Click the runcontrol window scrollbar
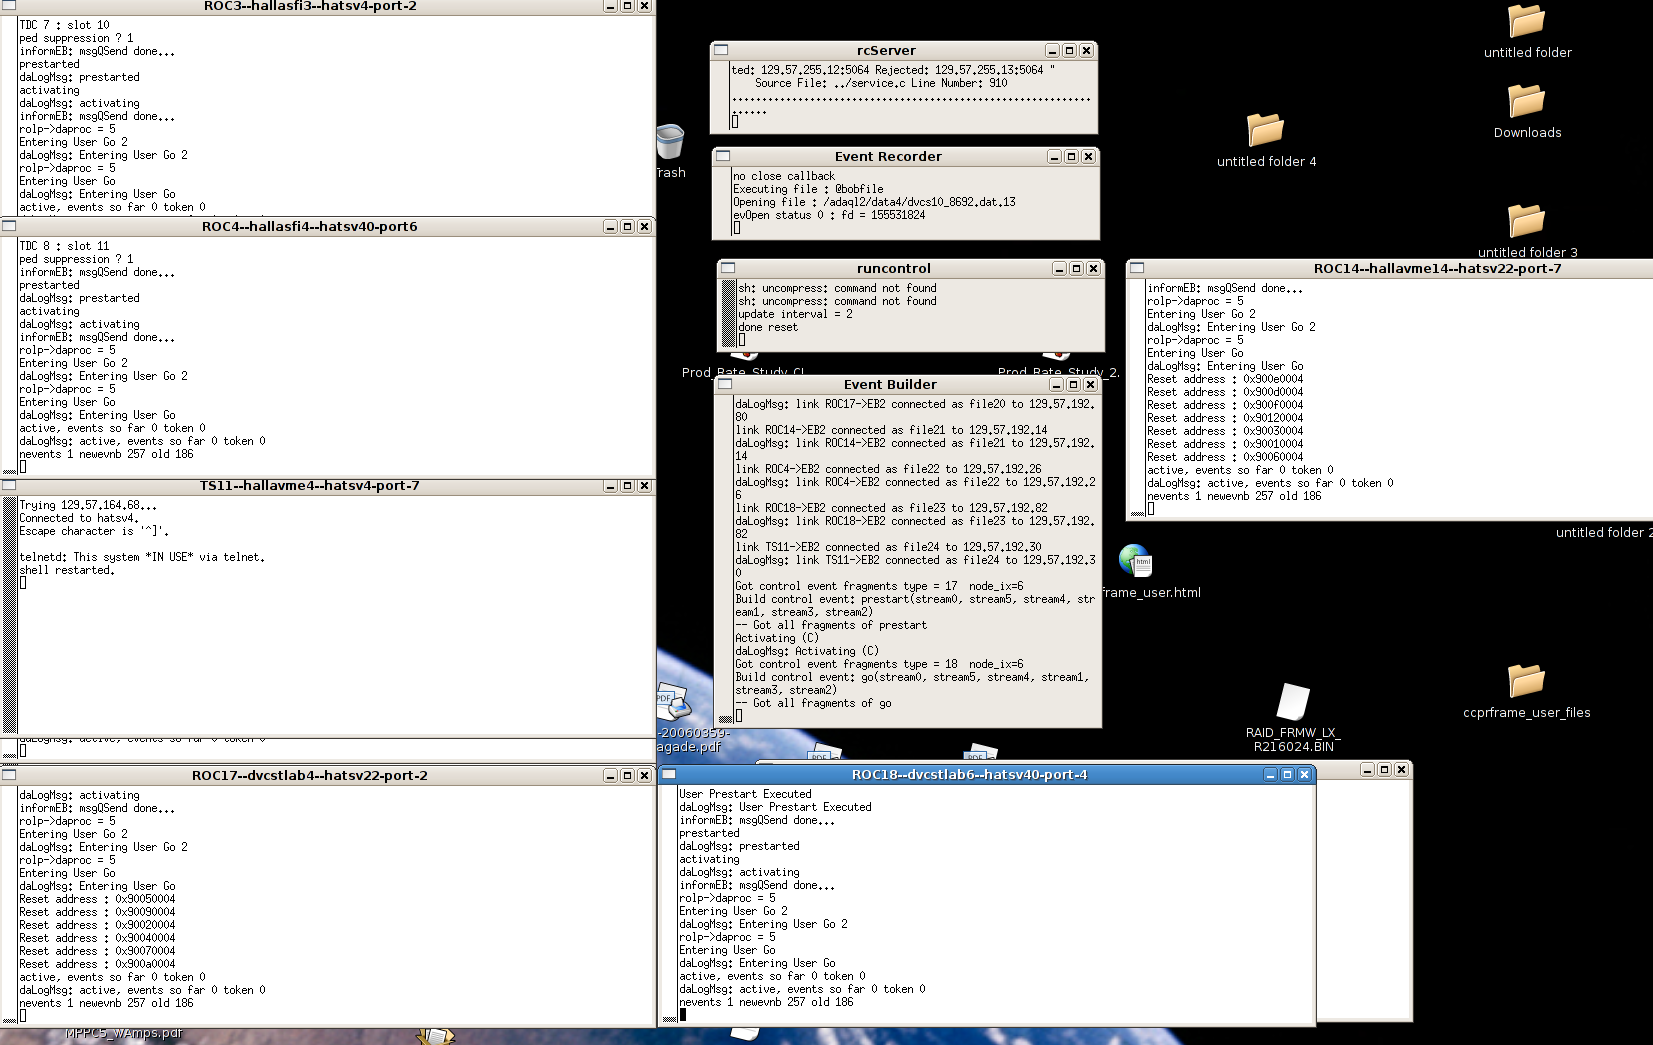Image resolution: width=1653 pixels, height=1045 pixels. click(x=729, y=314)
